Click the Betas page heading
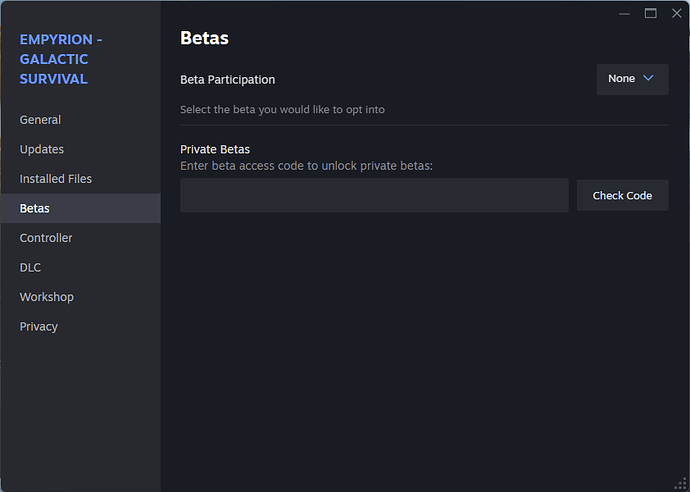The width and height of the screenshot is (690, 492). (204, 38)
